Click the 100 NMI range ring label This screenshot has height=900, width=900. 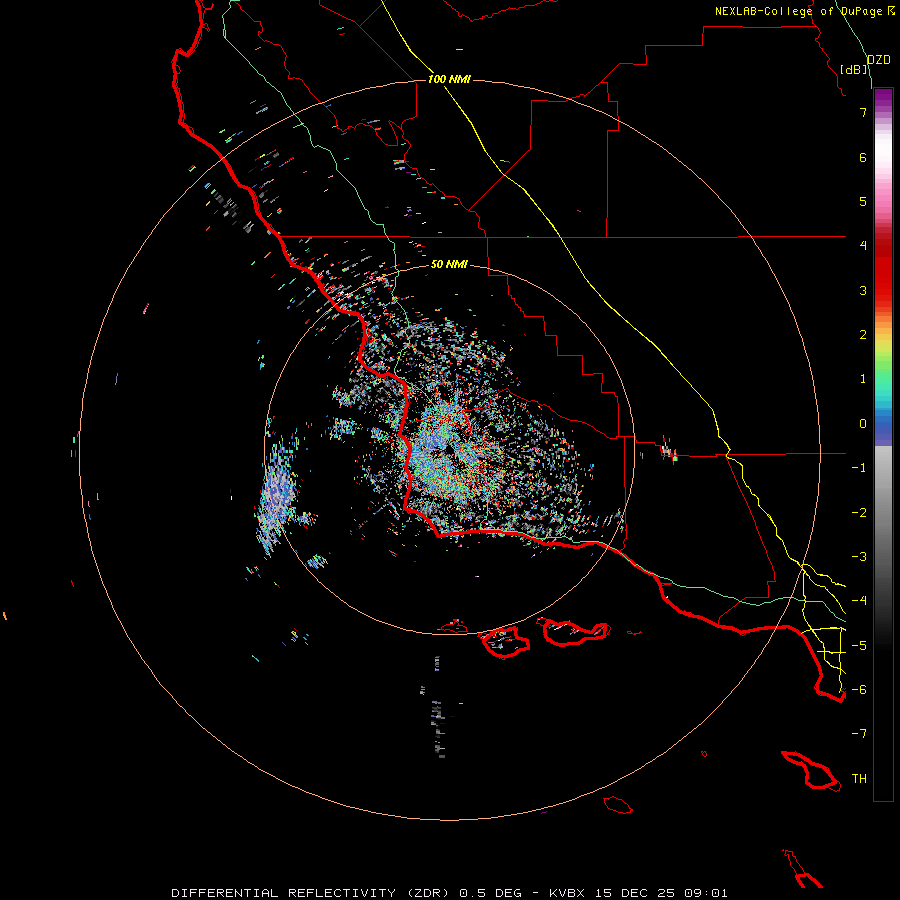449,79
